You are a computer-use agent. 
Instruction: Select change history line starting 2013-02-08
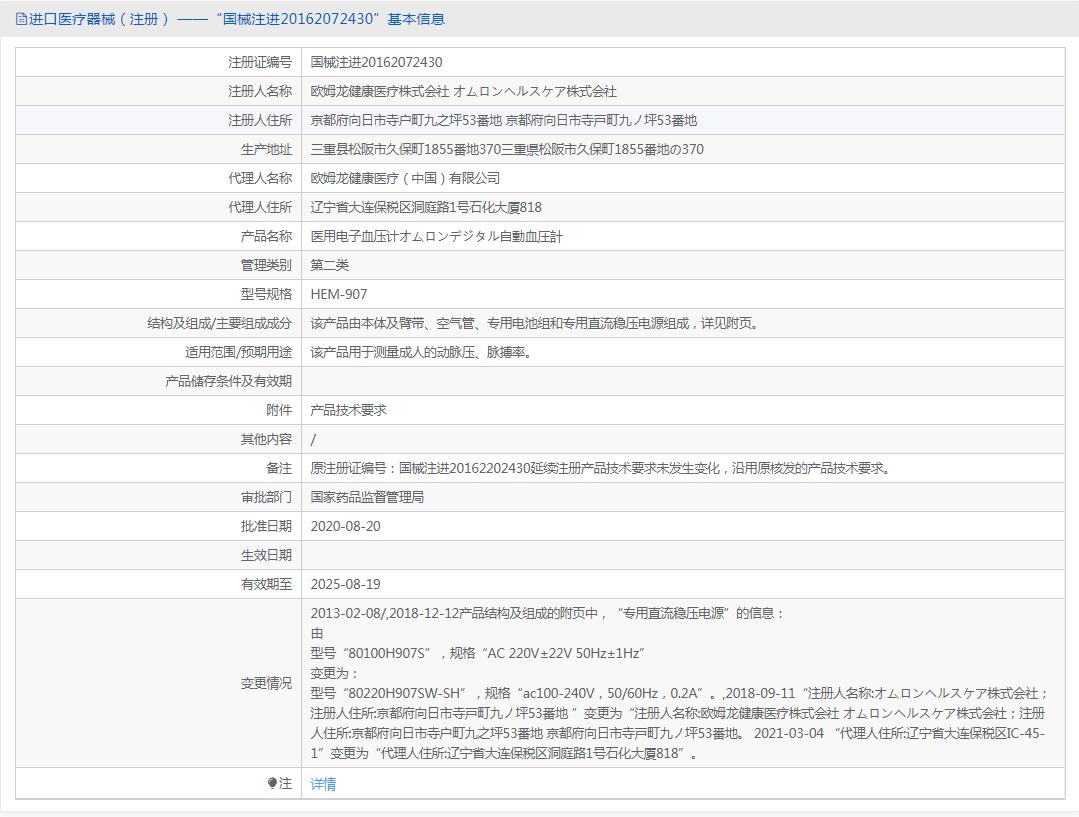(x=547, y=613)
